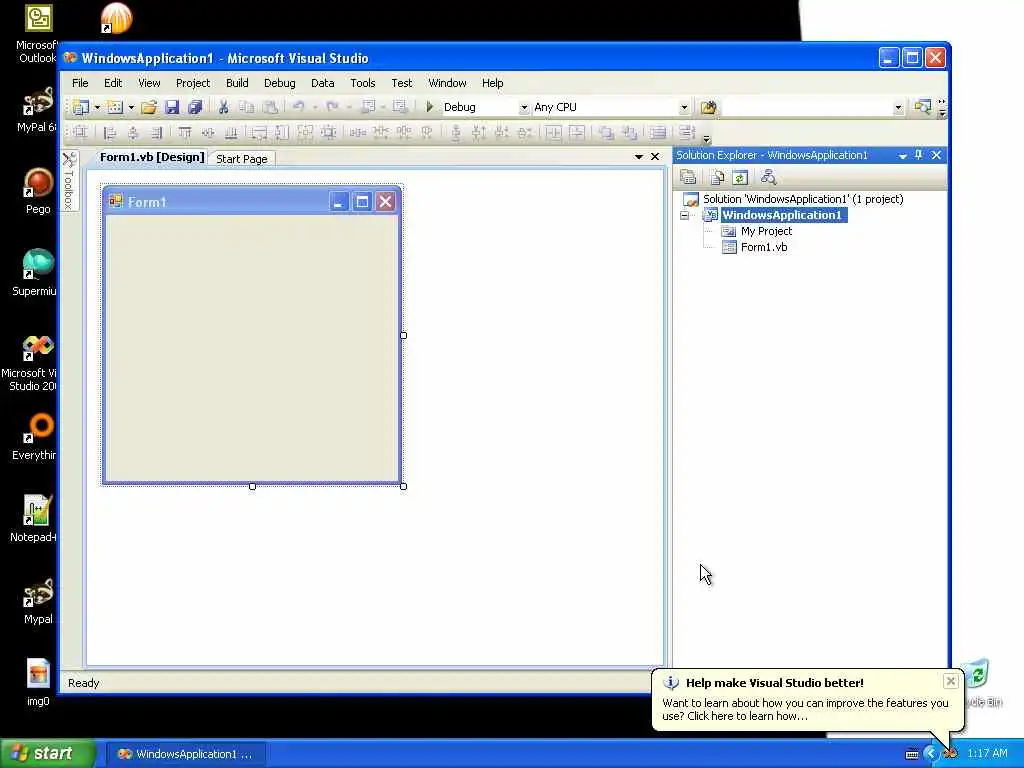Click the Align Lefts layout icon
Viewport: 1024px width, 768px height.
110,133
